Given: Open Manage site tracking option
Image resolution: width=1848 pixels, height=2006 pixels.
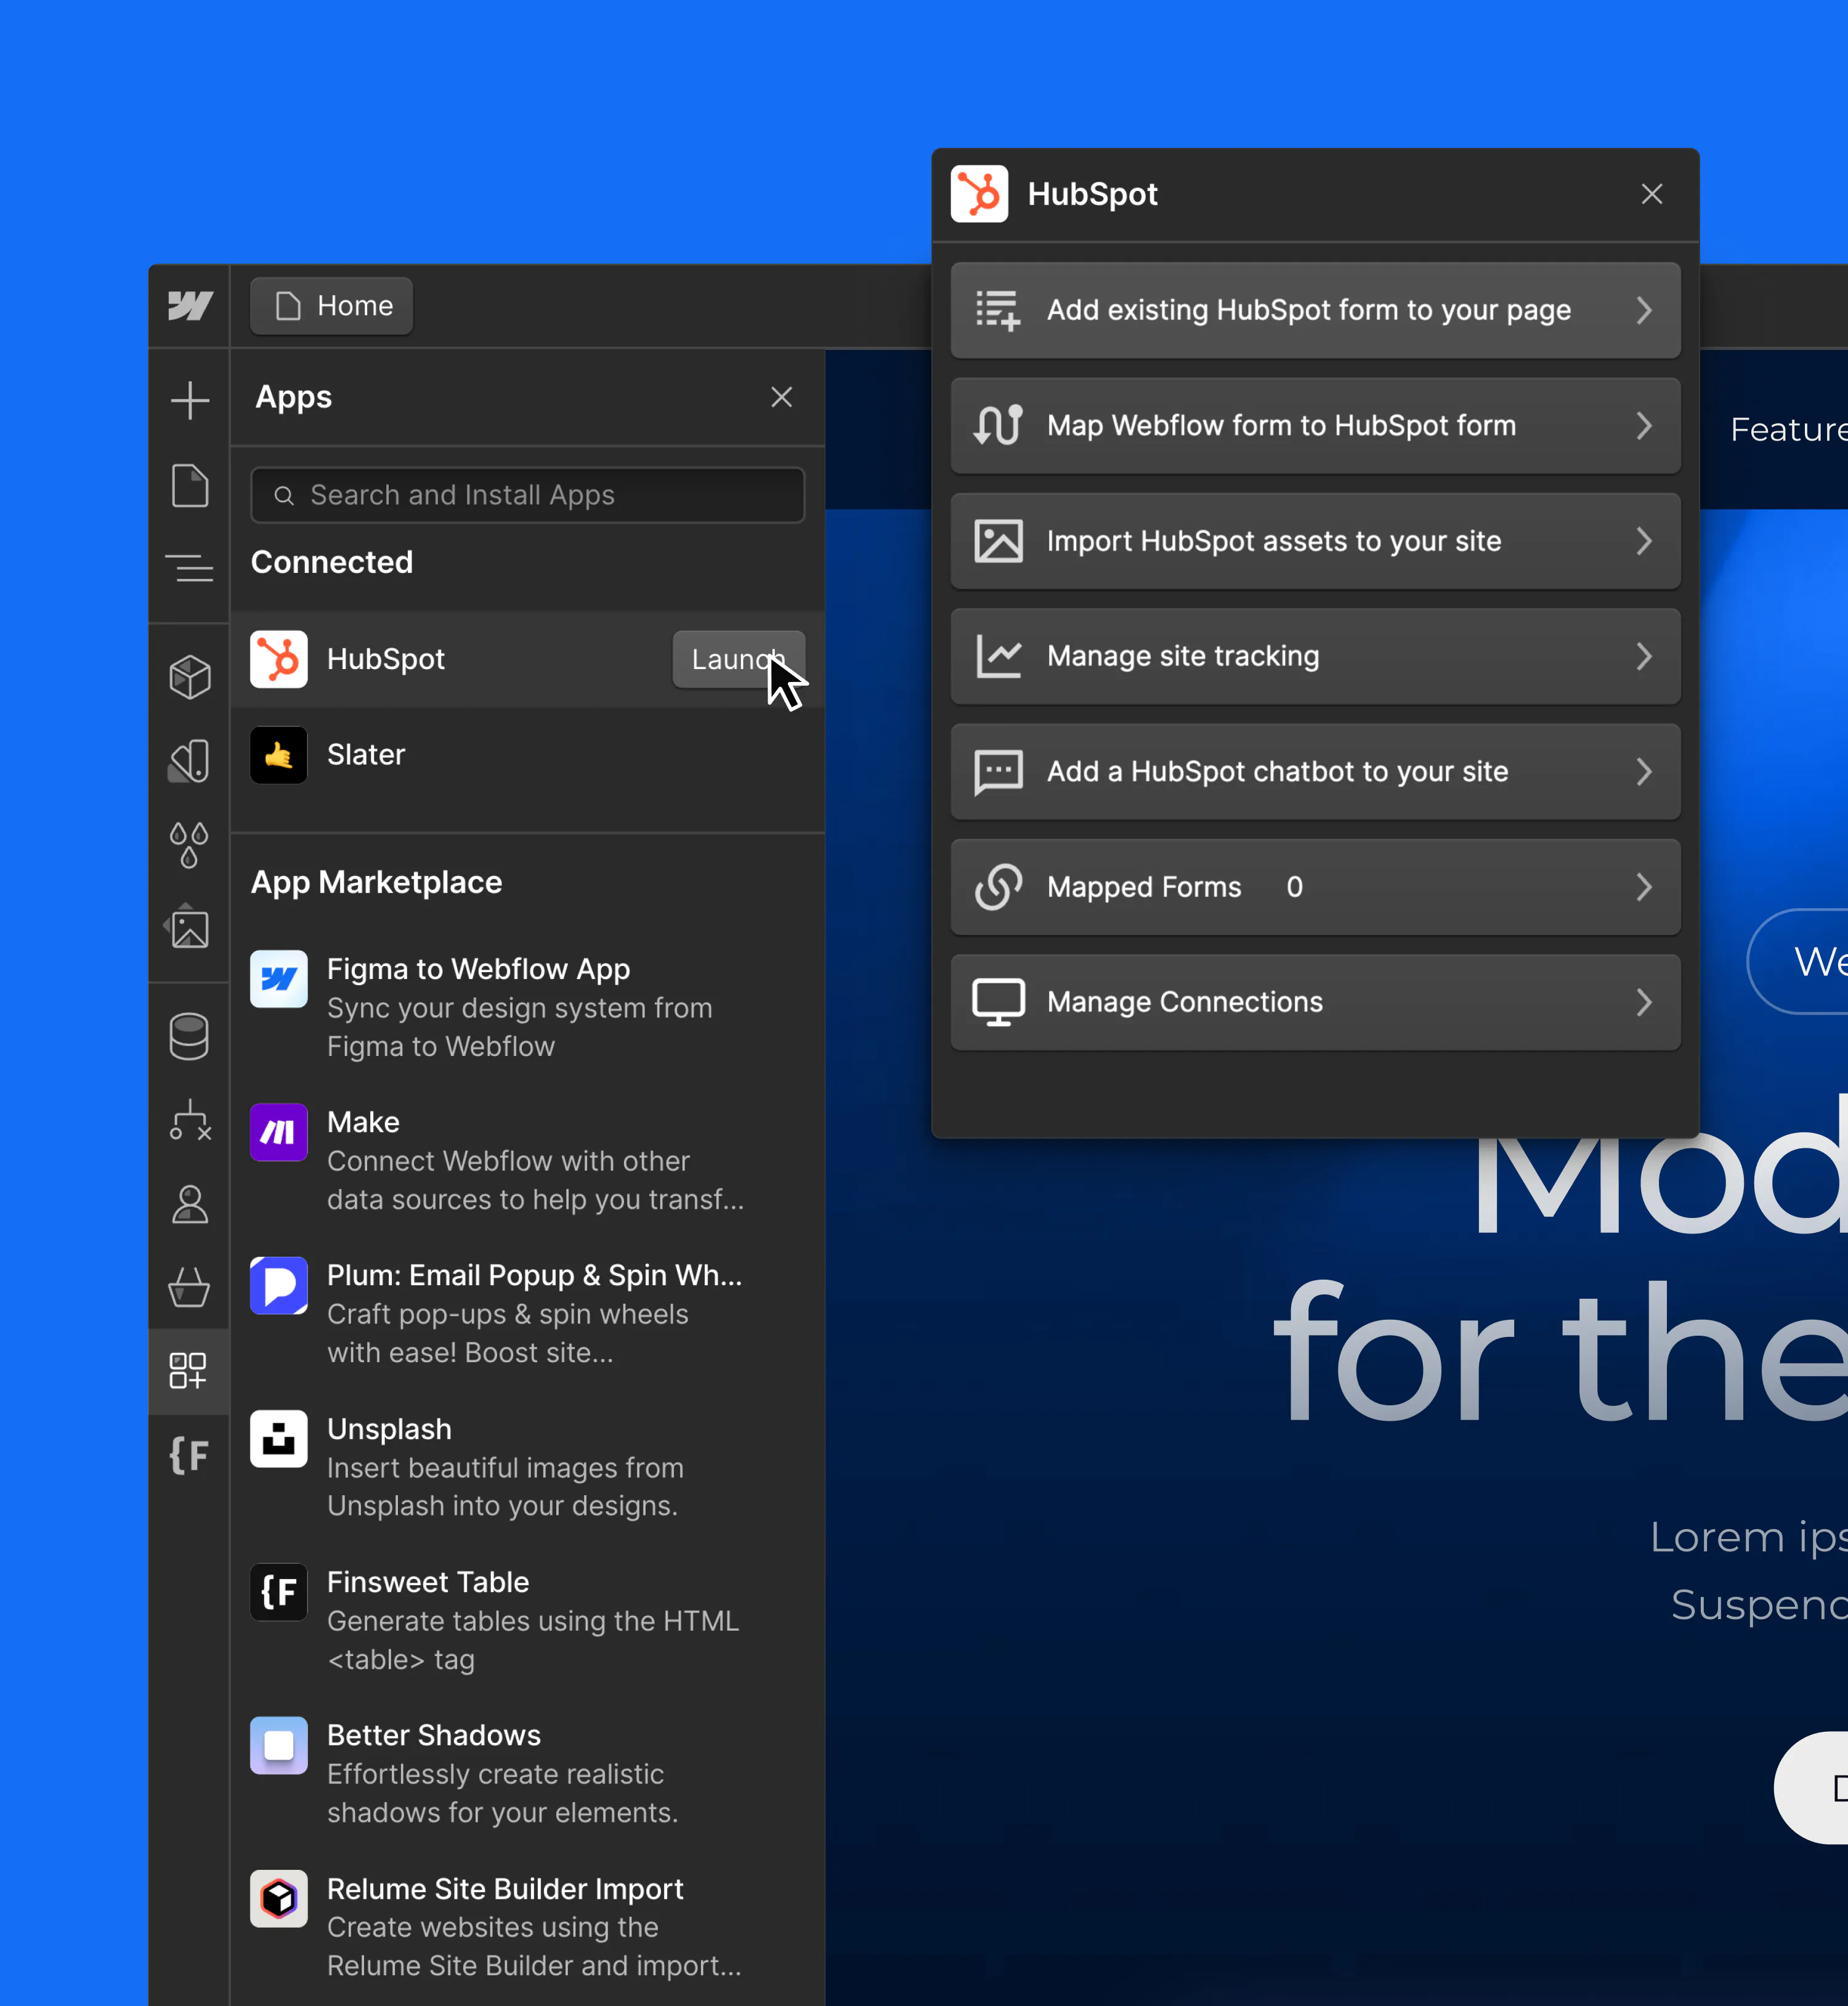Looking at the screenshot, I should 1316,656.
